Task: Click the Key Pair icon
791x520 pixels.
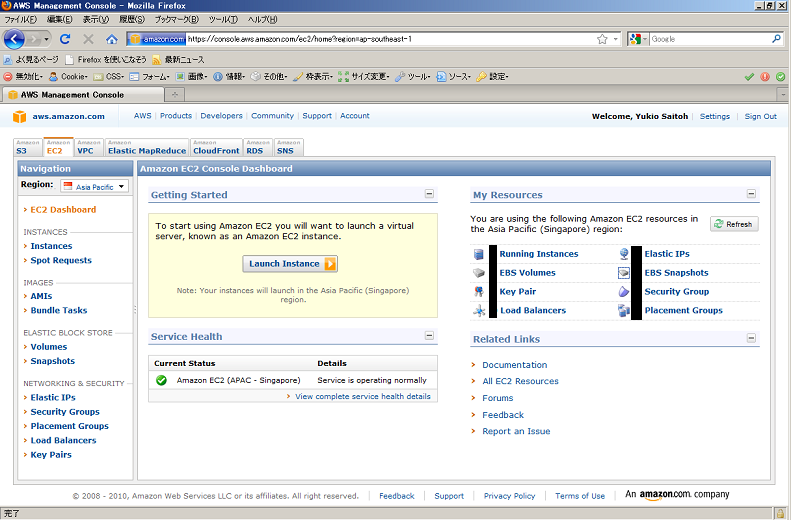Action: (x=479, y=292)
